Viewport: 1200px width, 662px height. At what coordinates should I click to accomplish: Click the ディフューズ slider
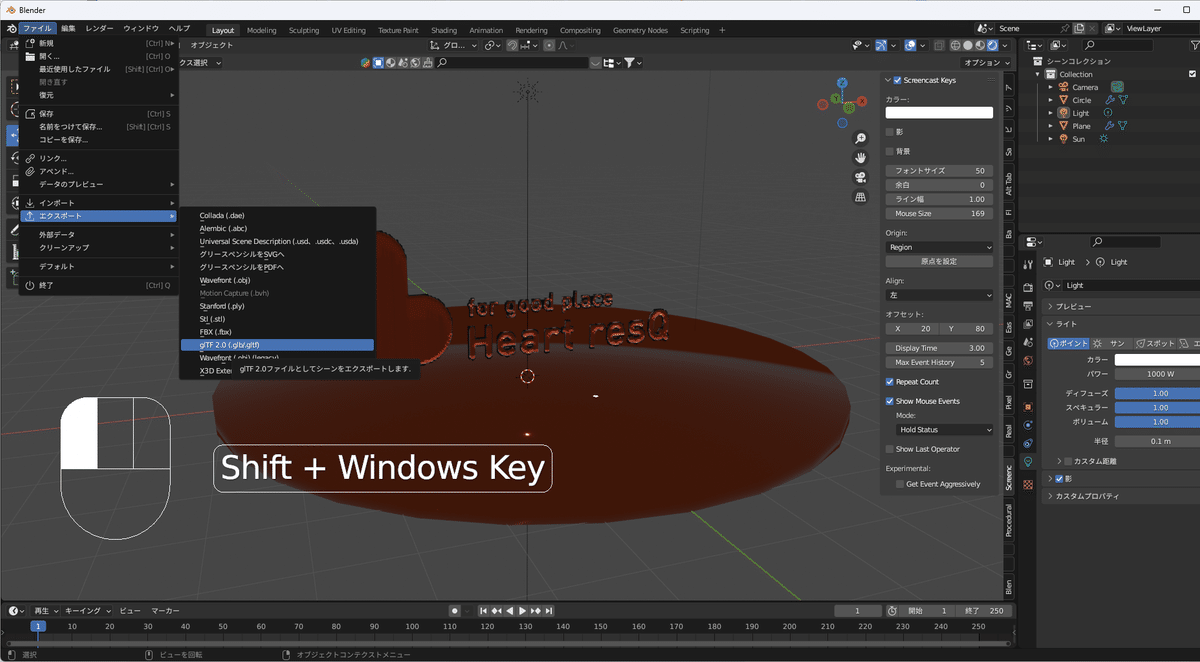pyautogui.click(x=1157, y=393)
